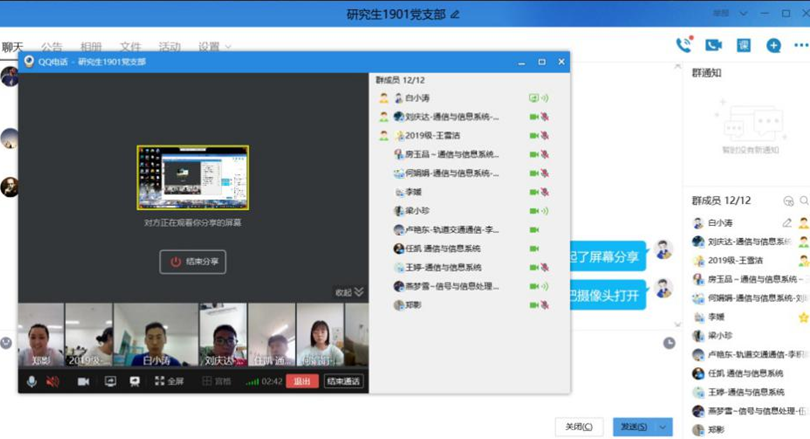Start a voice call from chat header

point(684,45)
